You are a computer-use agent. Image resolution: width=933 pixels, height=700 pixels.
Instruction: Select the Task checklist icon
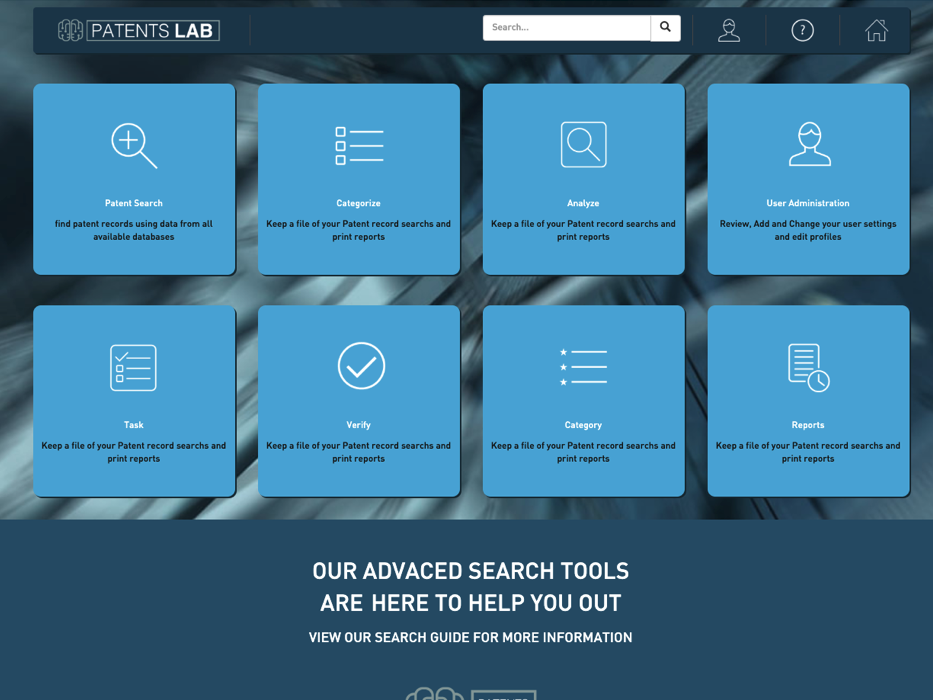point(133,368)
